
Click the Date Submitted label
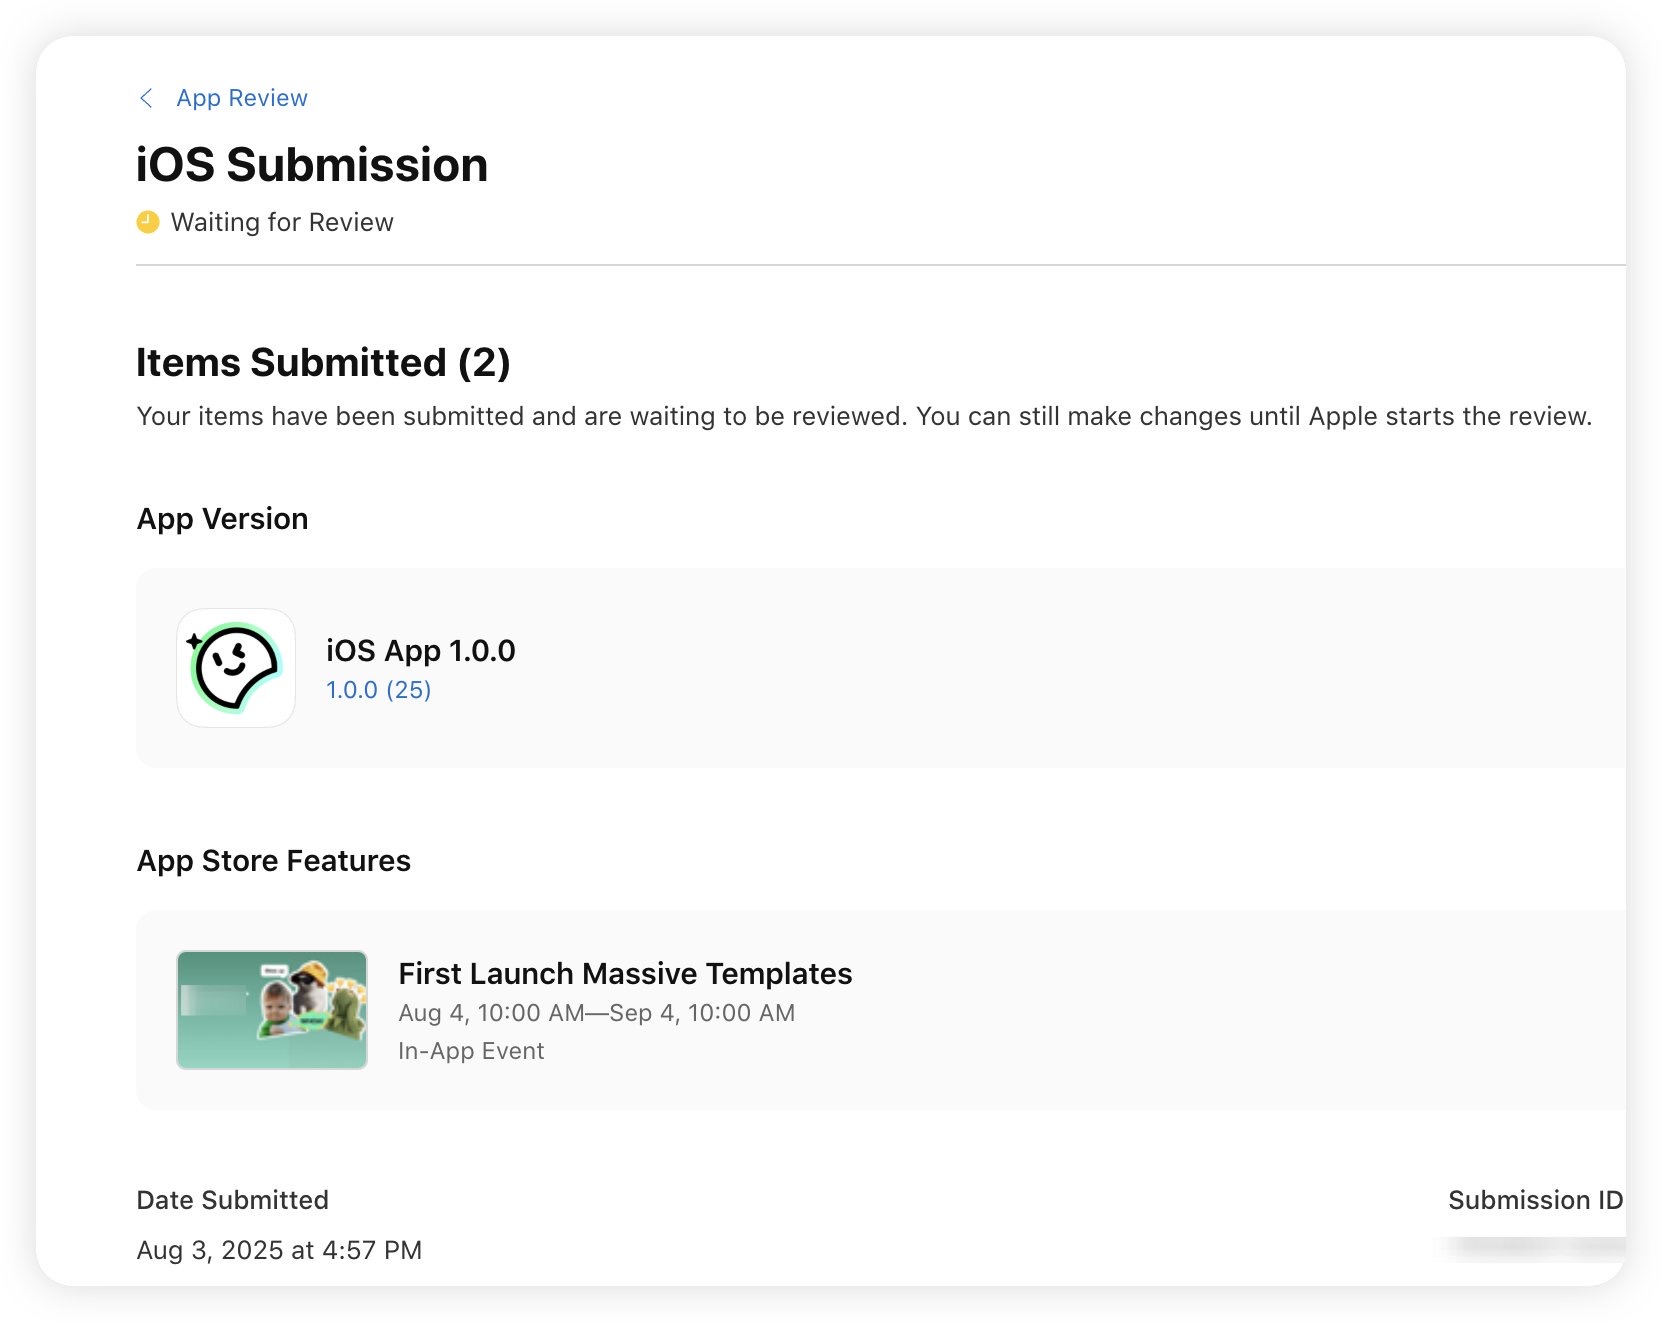pos(232,1200)
